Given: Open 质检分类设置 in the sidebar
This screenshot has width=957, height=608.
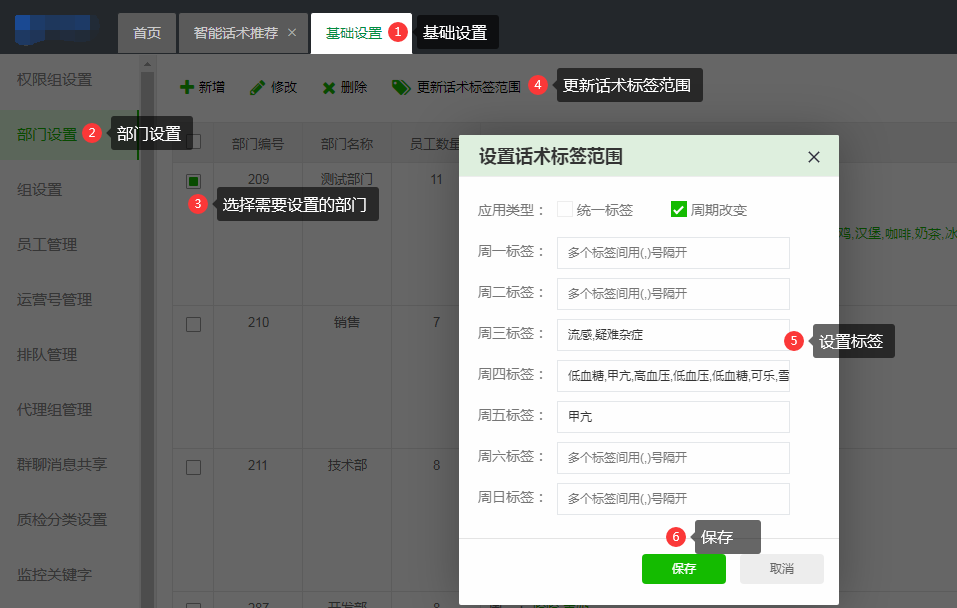Looking at the screenshot, I should tap(61, 520).
